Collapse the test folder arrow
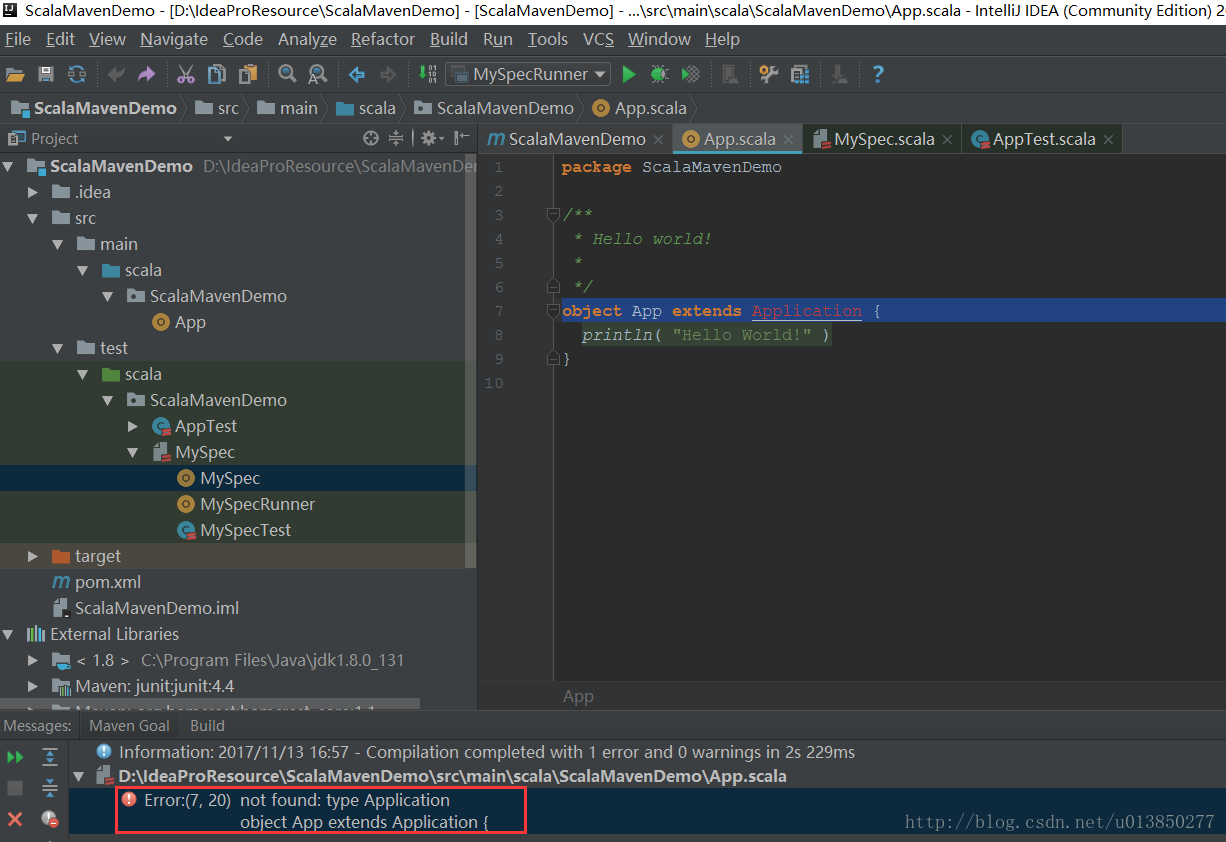This screenshot has width=1226, height=842. coord(58,348)
